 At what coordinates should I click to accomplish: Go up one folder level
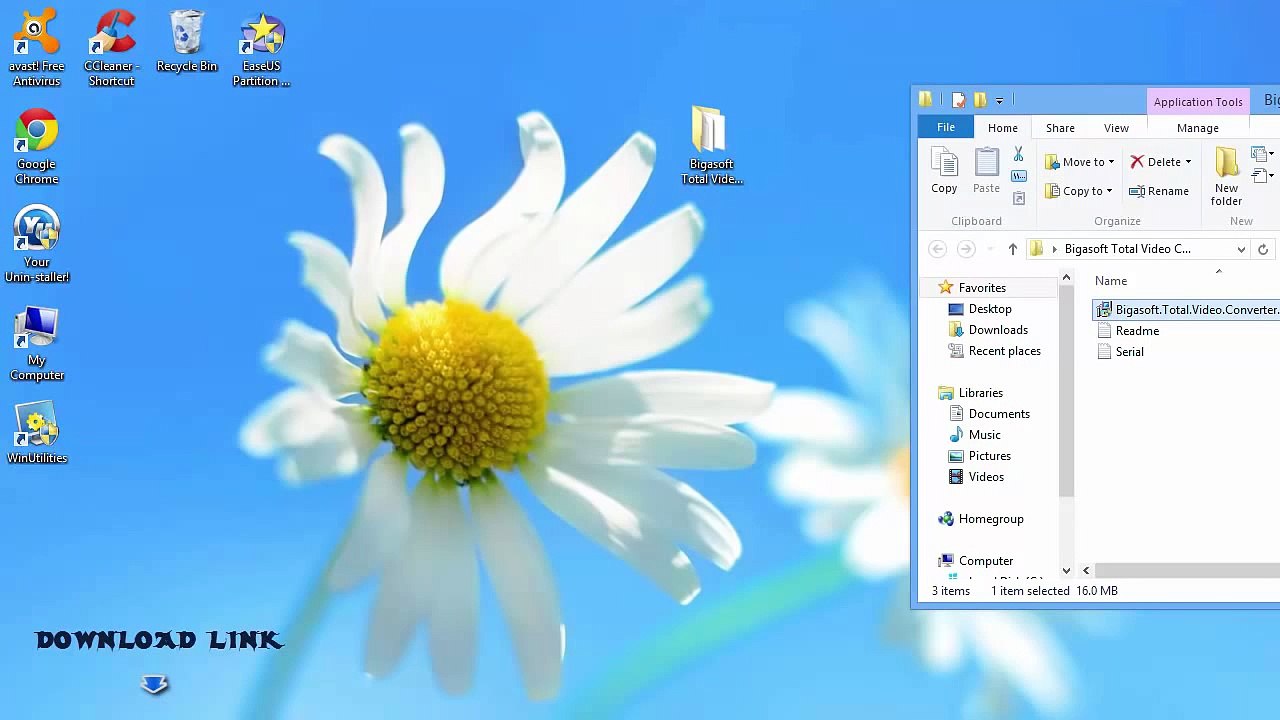(1012, 249)
